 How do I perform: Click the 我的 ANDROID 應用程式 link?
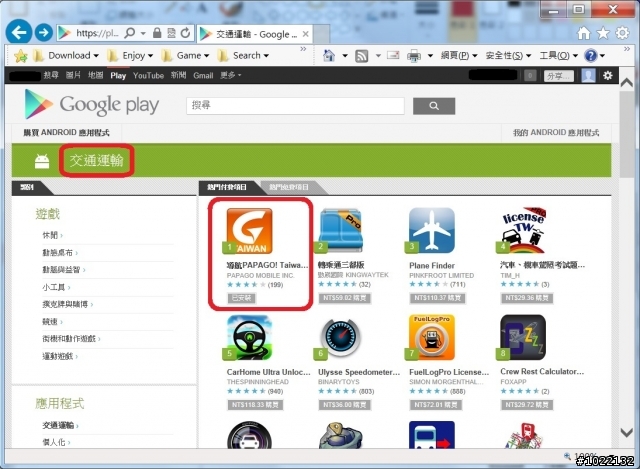556,133
